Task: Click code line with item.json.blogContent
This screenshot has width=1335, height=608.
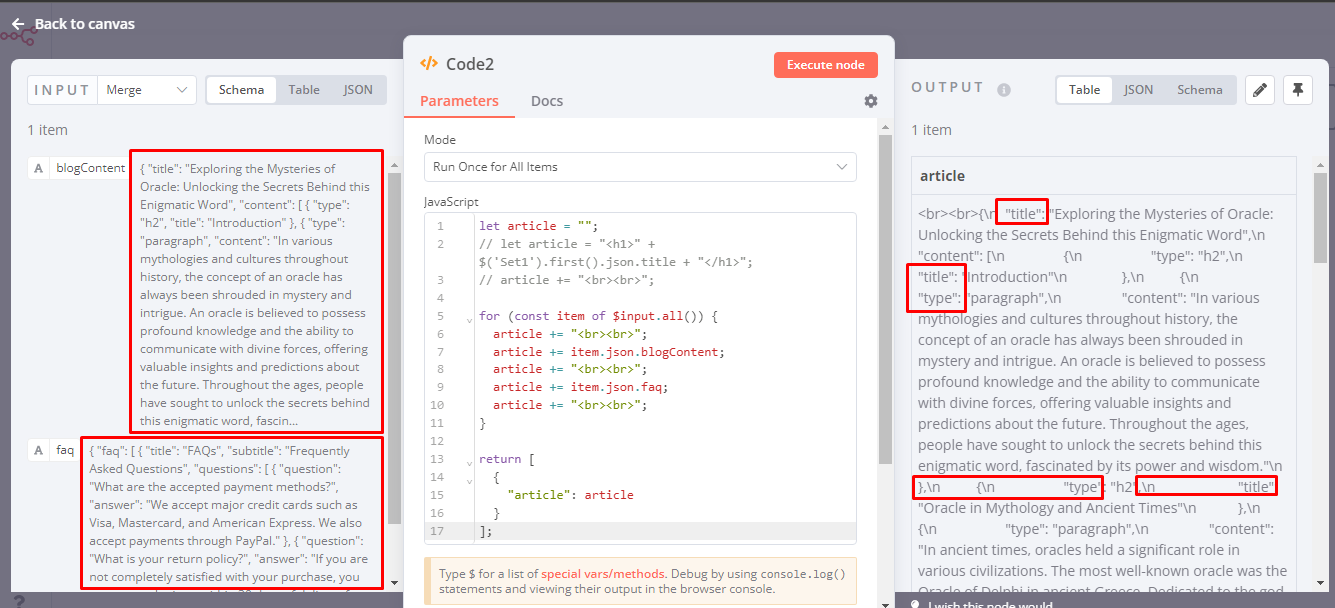Action: (608, 351)
